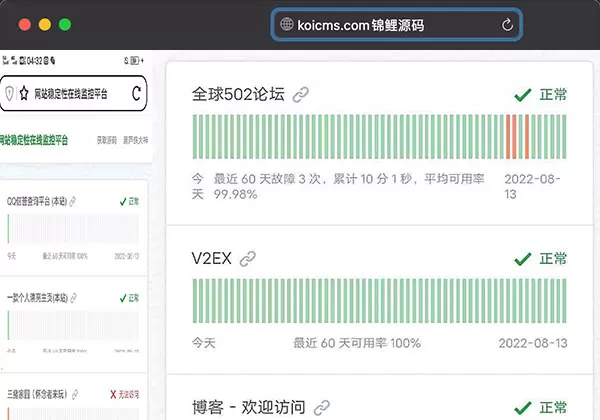Viewport: 600px width, 420px height.
Task: Tap the red 无法访问 status text
Action: (x=129, y=394)
